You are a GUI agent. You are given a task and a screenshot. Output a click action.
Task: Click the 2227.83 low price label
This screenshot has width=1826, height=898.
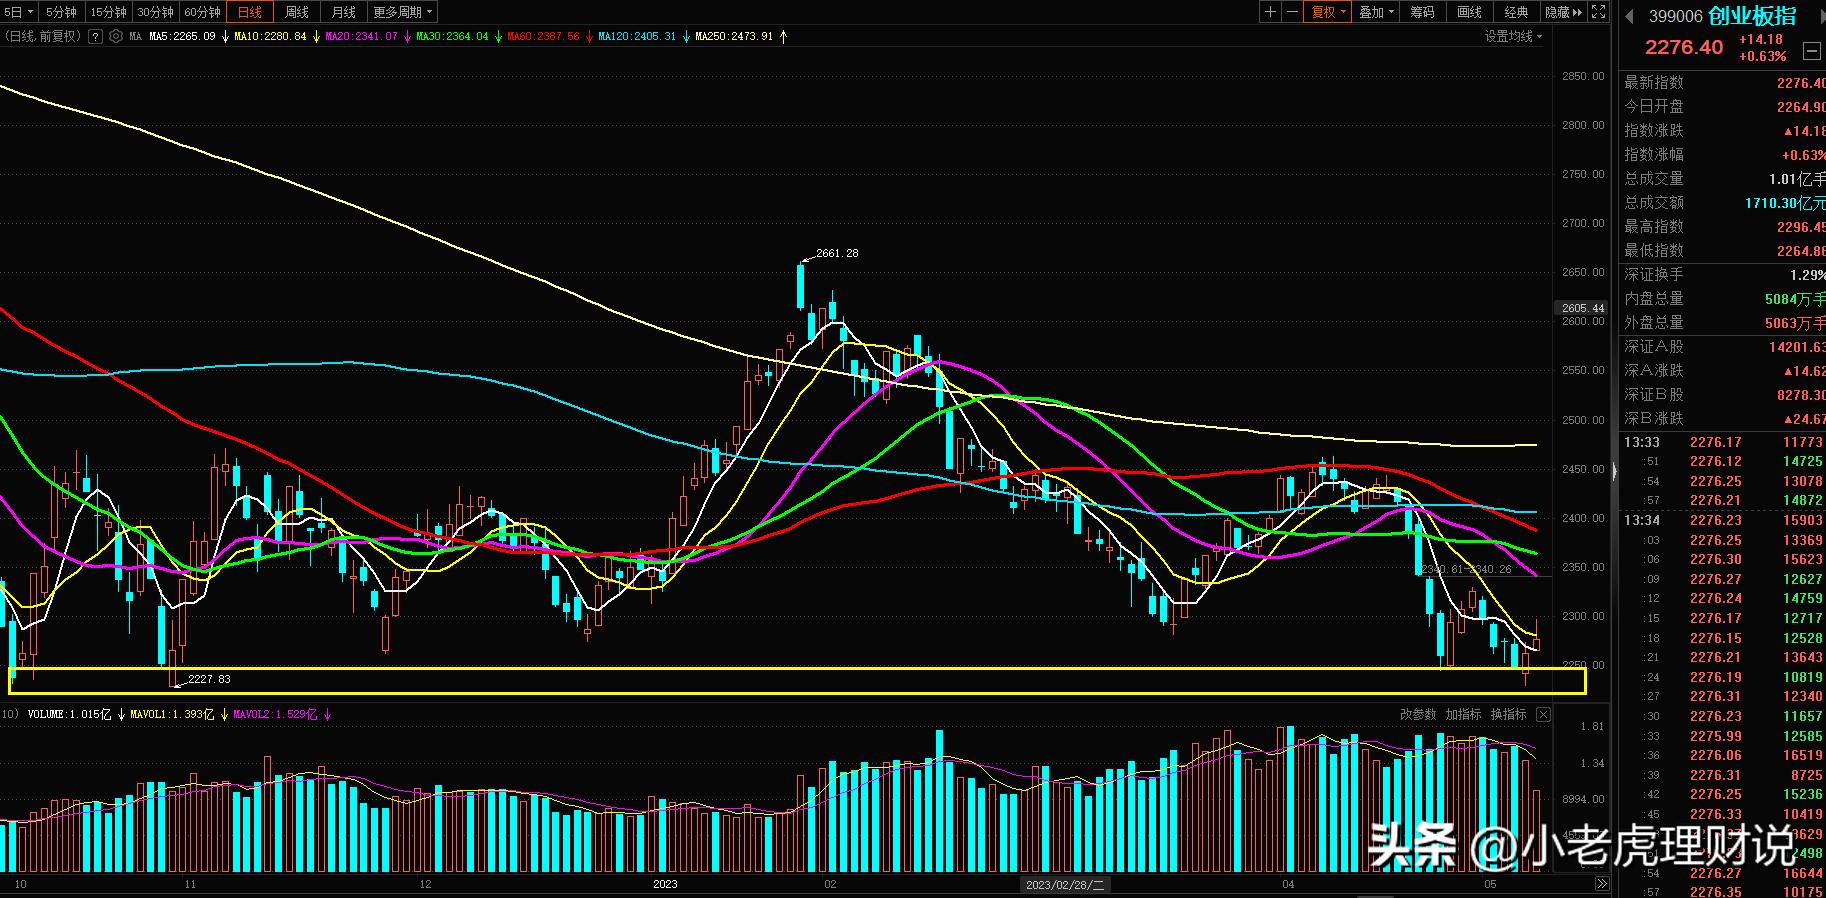209,679
